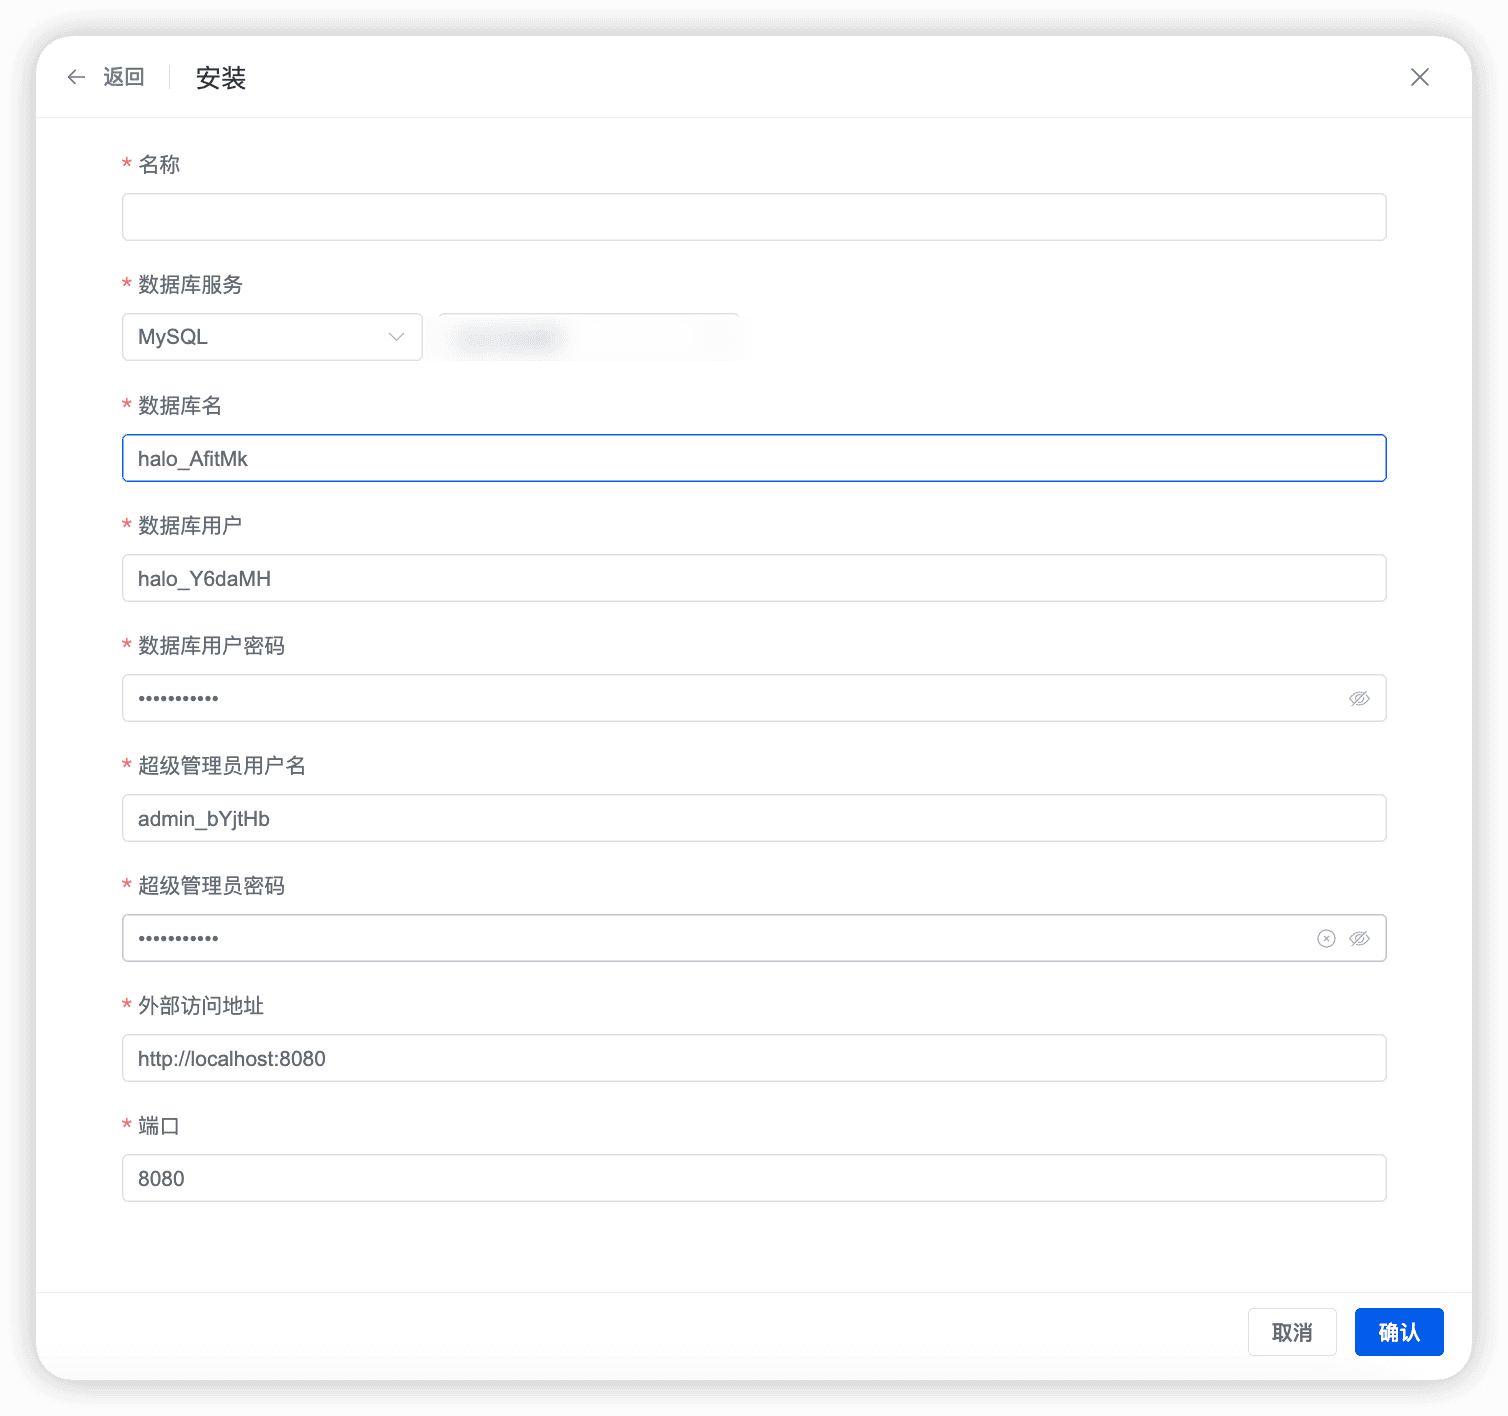Click the back arrow icon

(76, 77)
